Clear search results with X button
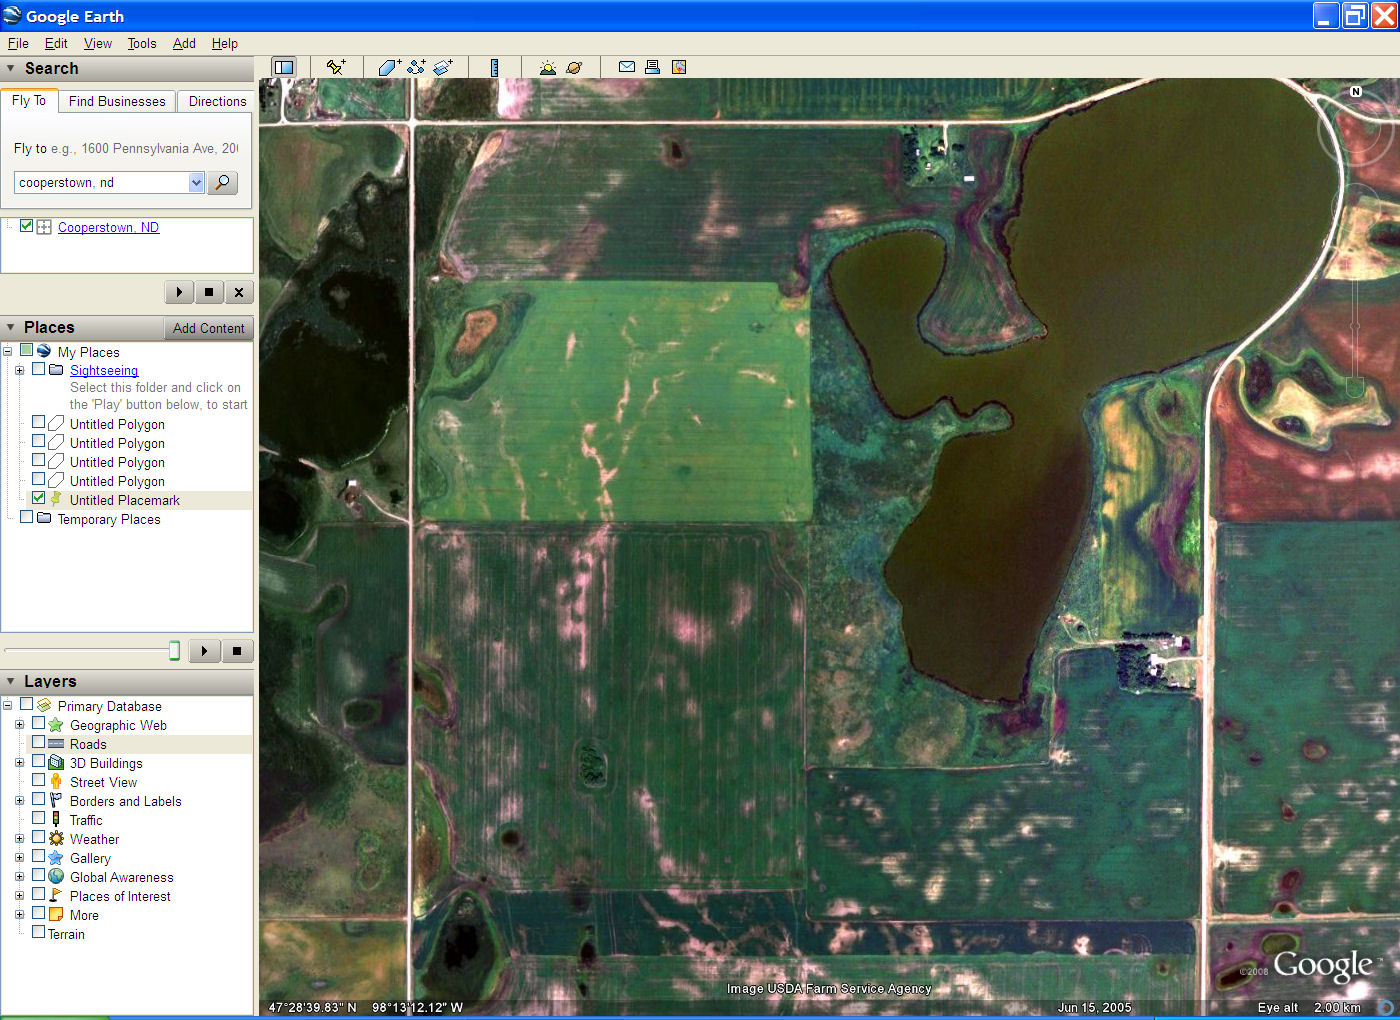Image resolution: width=1400 pixels, height=1020 pixels. [239, 292]
